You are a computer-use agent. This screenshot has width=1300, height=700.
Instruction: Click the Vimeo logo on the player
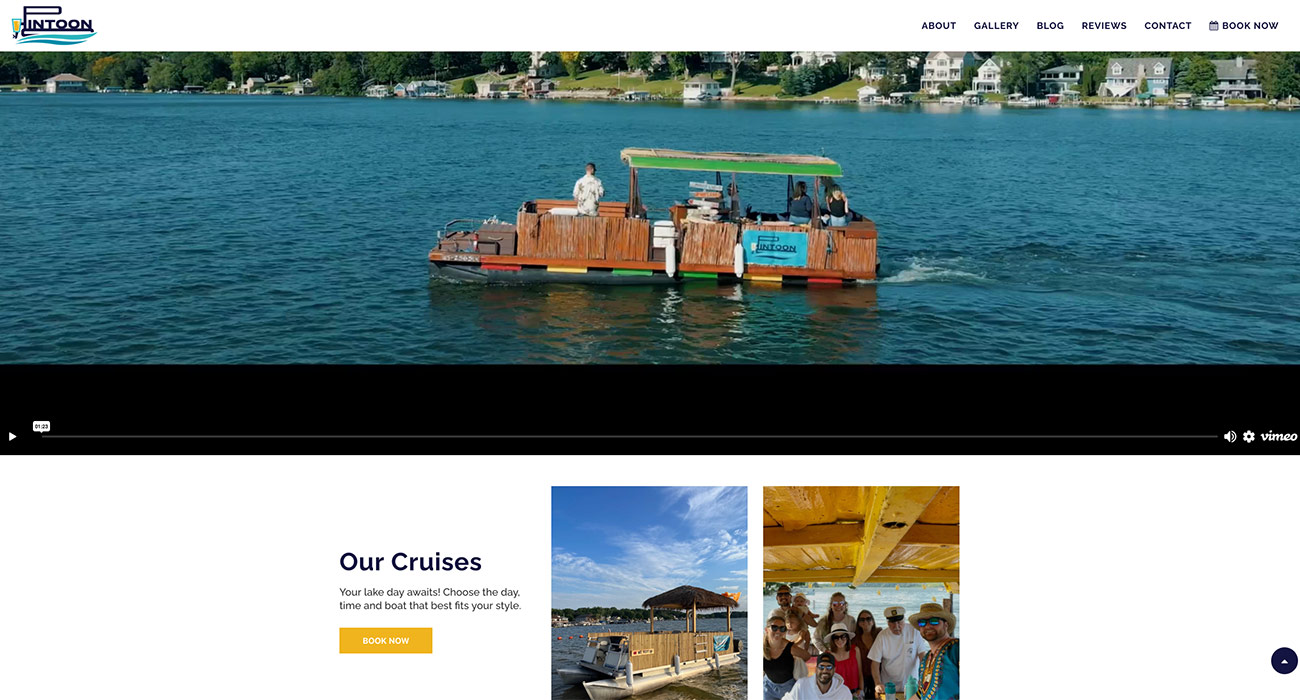coord(1279,436)
